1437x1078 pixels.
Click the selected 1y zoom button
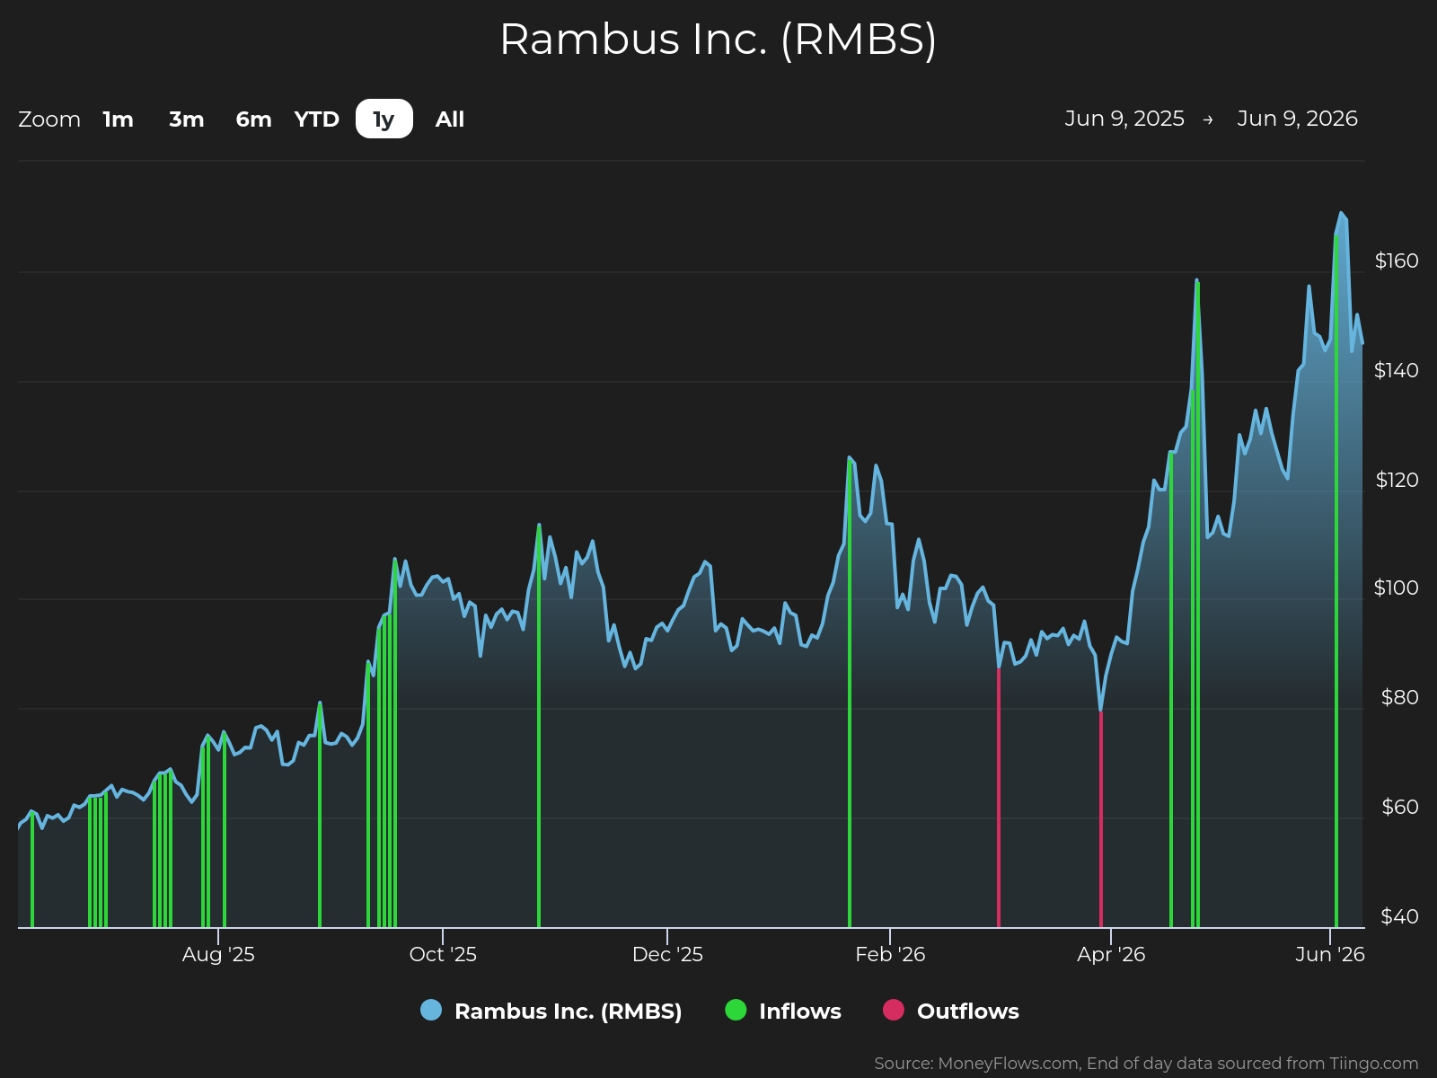tap(384, 119)
